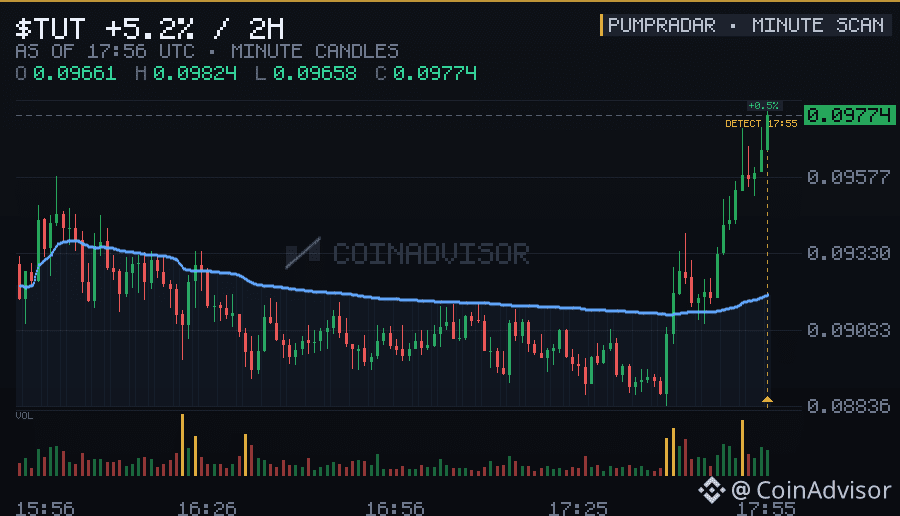This screenshot has width=900, height=516.
Task: Click the 0.09330 price axis label
Action: (848, 253)
